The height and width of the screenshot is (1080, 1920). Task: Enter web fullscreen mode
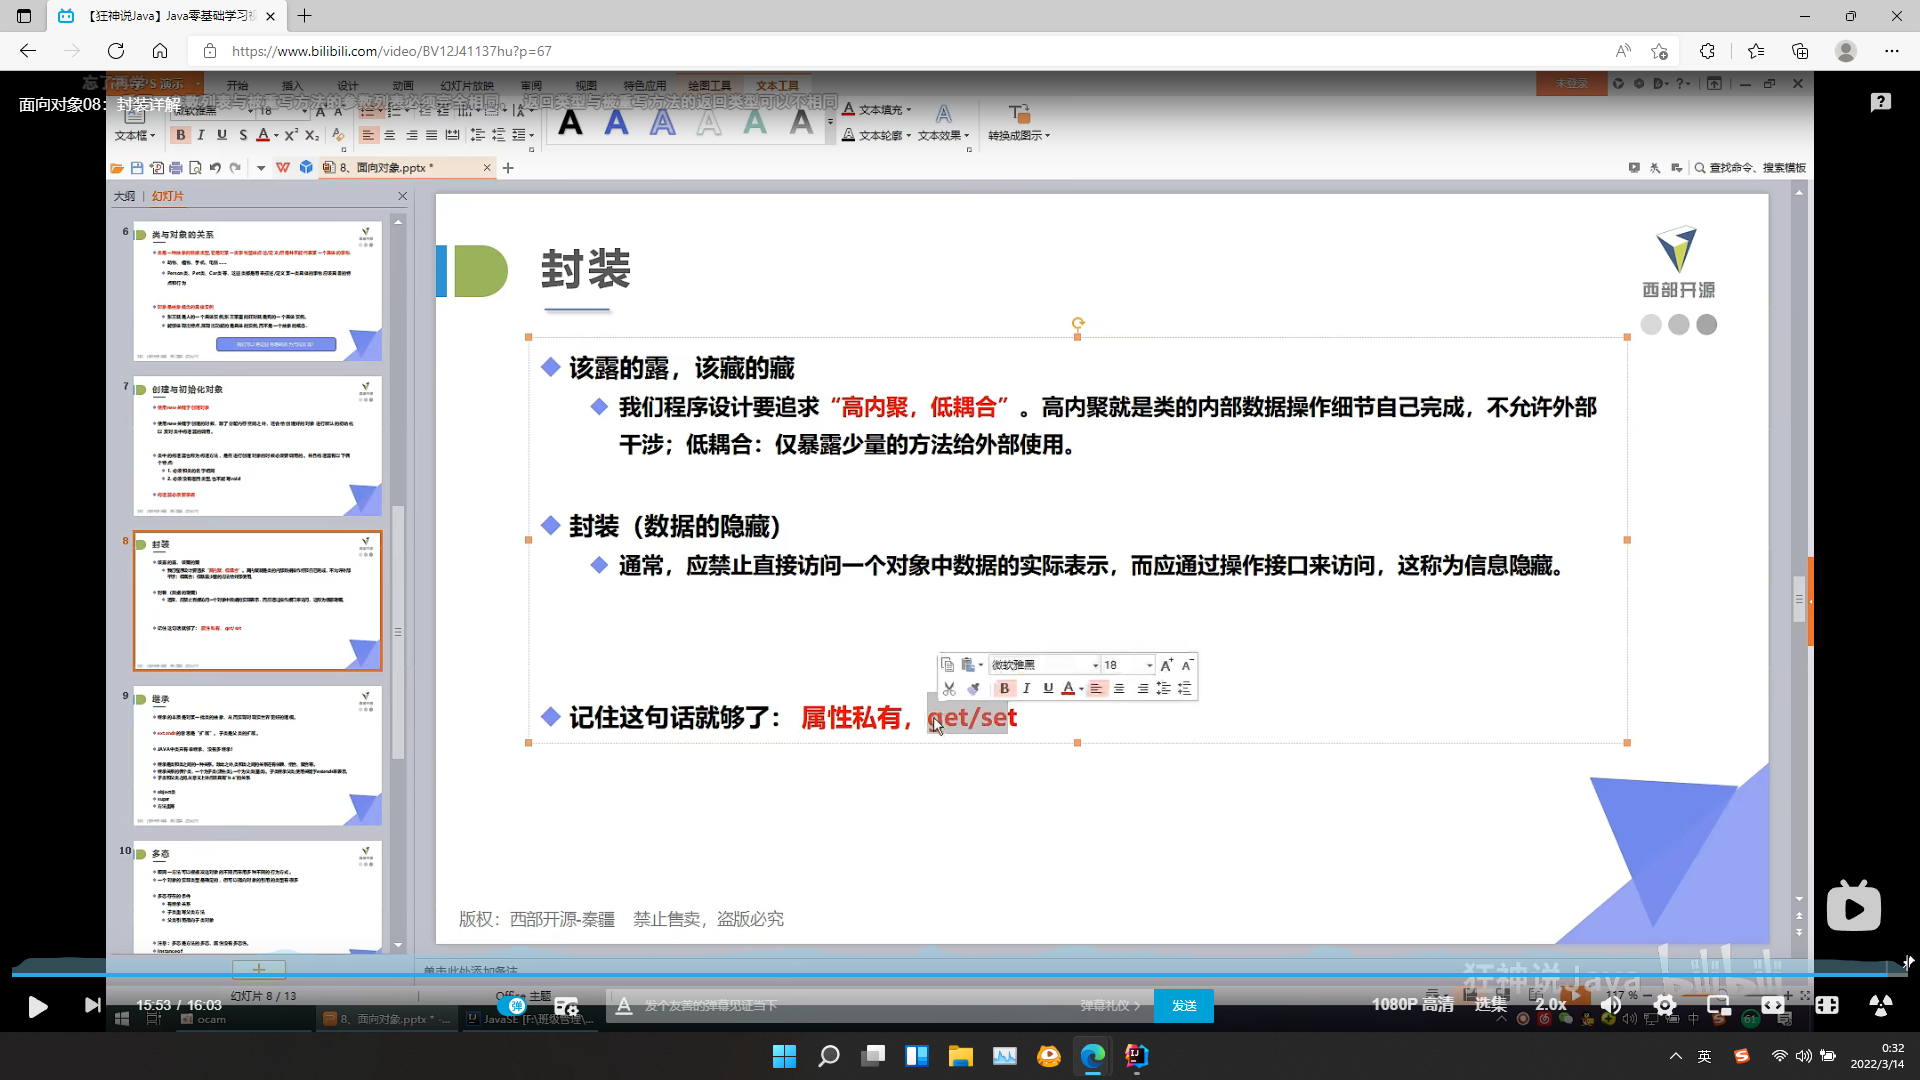(x=1827, y=1005)
